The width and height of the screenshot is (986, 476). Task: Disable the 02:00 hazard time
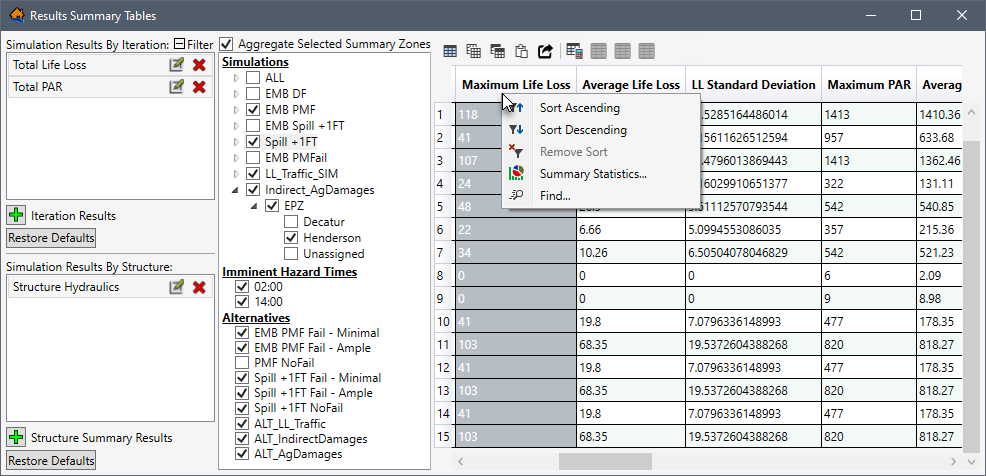pyautogui.click(x=241, y=287)
